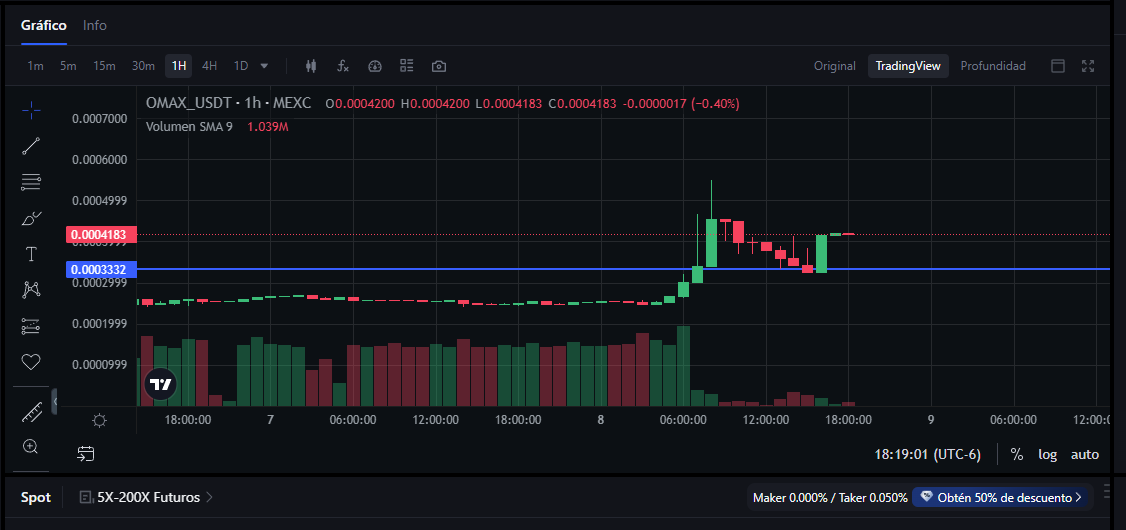Click the red current price label 0.0004183
1126x530 pixels.
(101, 235)
